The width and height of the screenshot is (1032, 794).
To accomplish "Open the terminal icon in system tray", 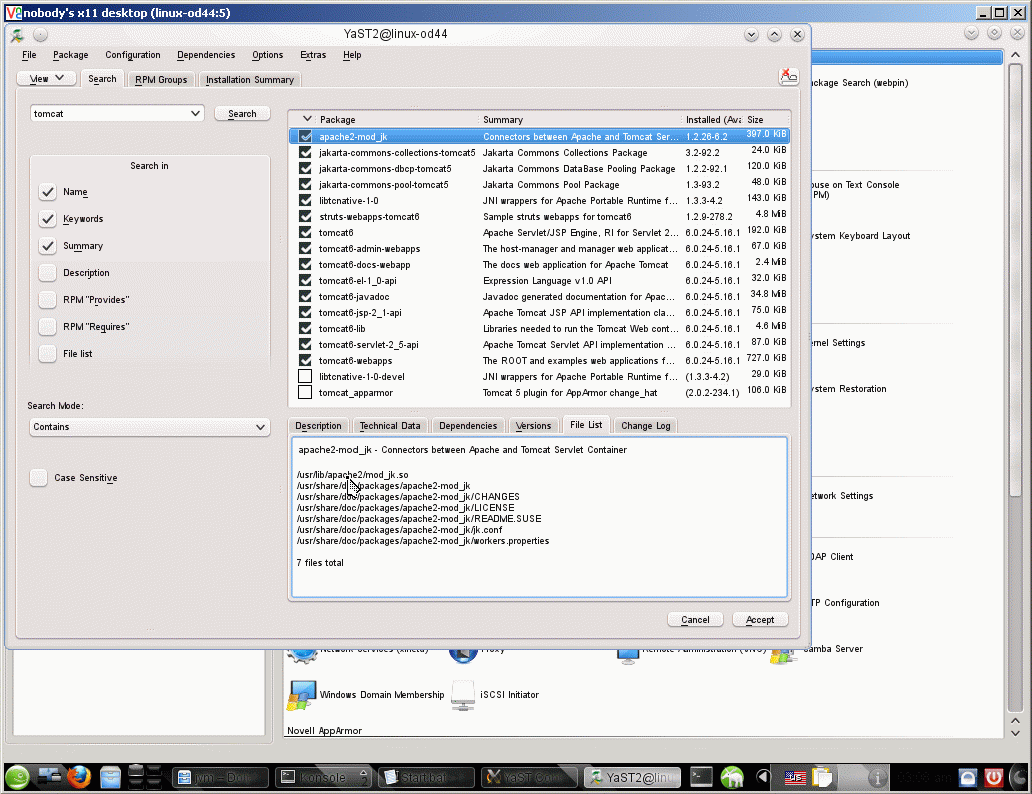I will click(x=701, y=778).
